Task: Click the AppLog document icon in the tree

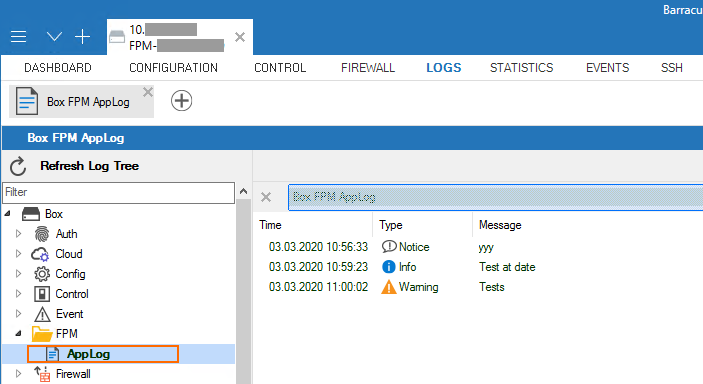Action: pyautogui.click(x=52, y=354)
